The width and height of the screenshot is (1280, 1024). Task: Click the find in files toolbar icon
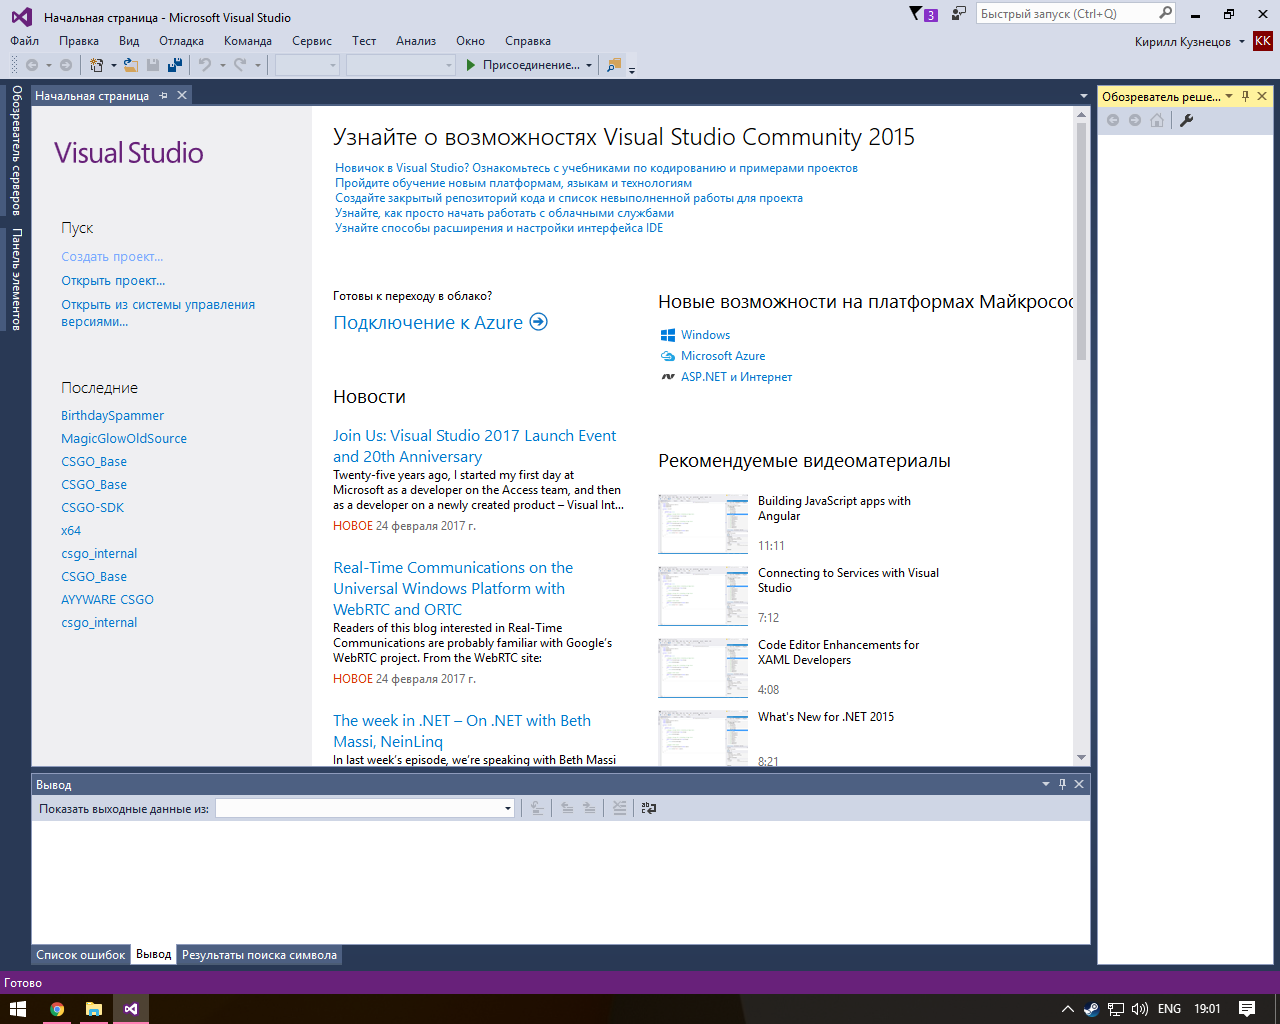pyautogui.click(x=614, y=65)
